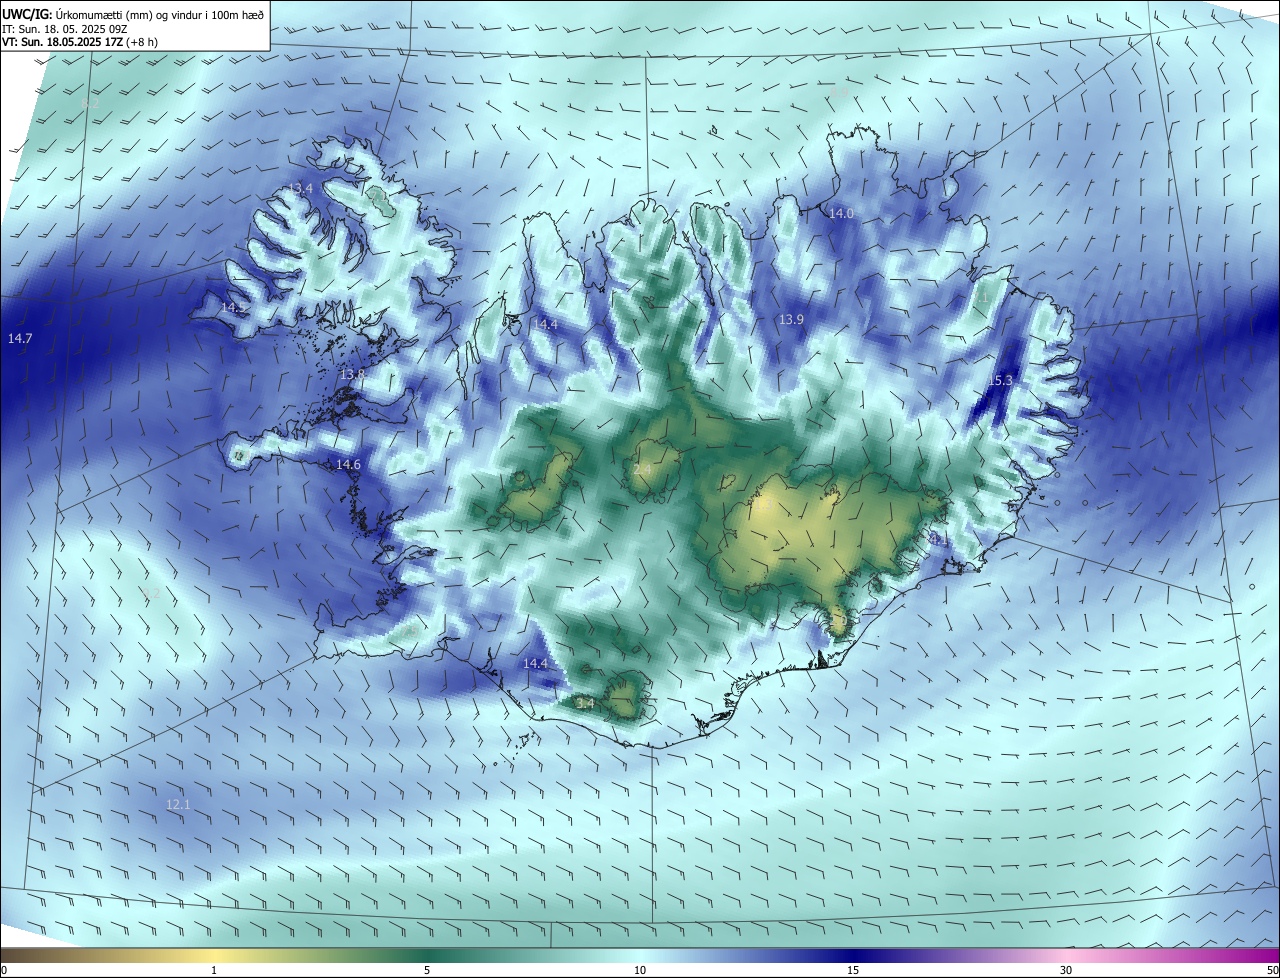Click the 50 tick on the color scale
The height and width of the screenshot is (978, 1280).
point(1272,970)
